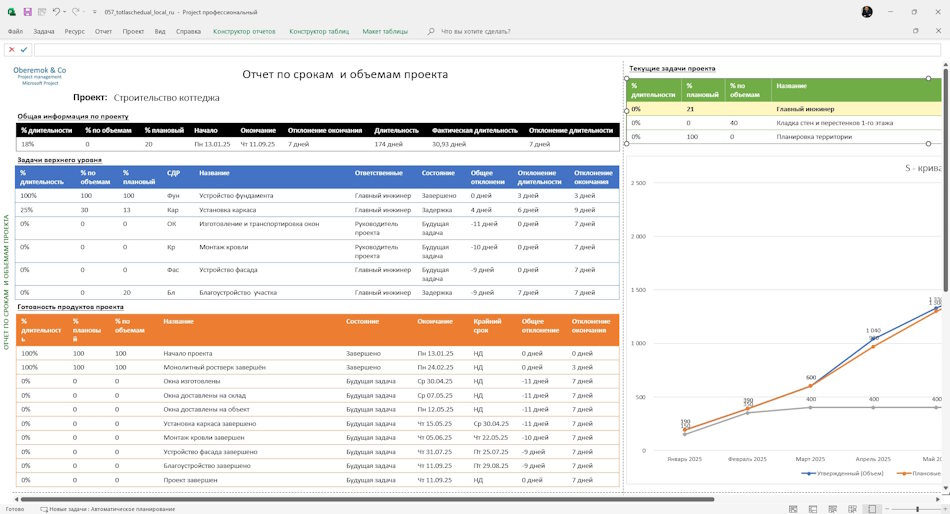Switch to Макет таблицы tab

tap(385, 31)
